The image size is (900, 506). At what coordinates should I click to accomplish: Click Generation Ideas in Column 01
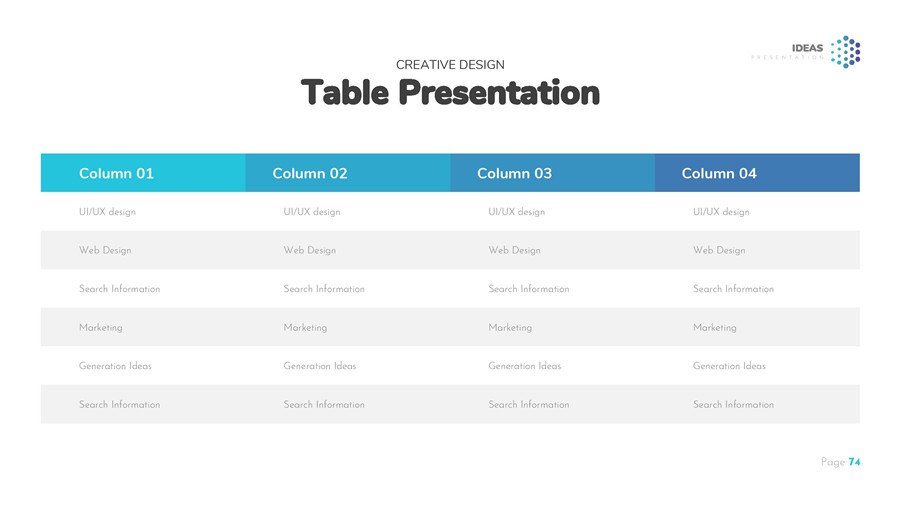click(x=115, y=366)
